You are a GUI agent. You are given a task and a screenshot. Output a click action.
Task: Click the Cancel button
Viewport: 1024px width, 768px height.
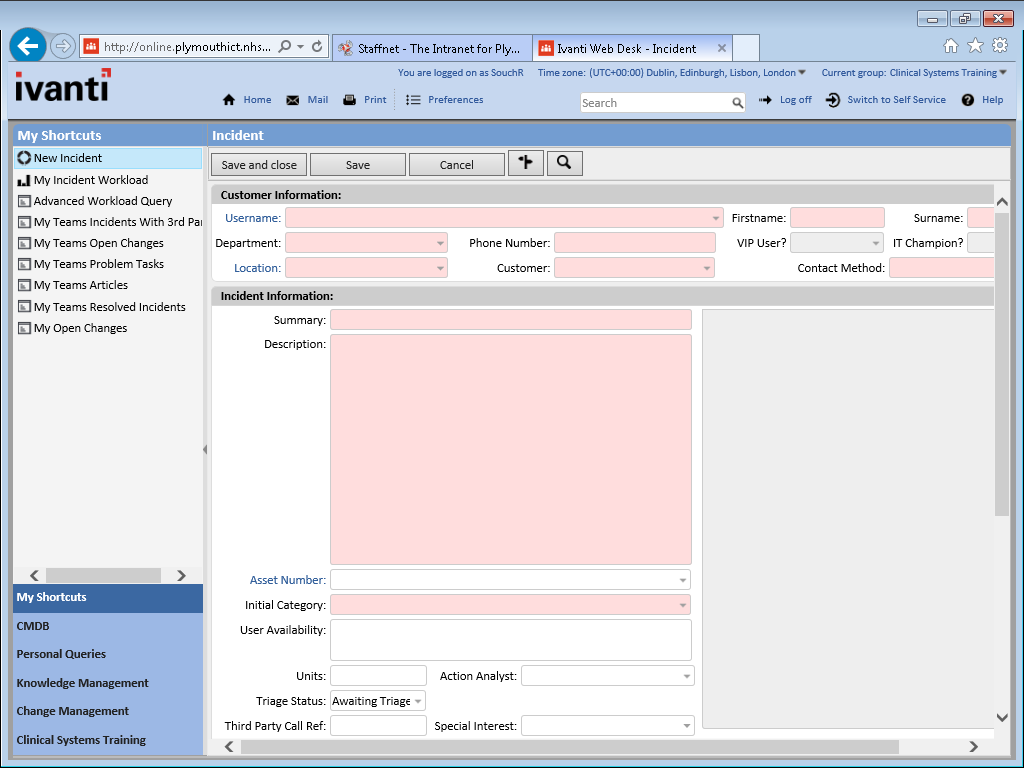point(456,165)
